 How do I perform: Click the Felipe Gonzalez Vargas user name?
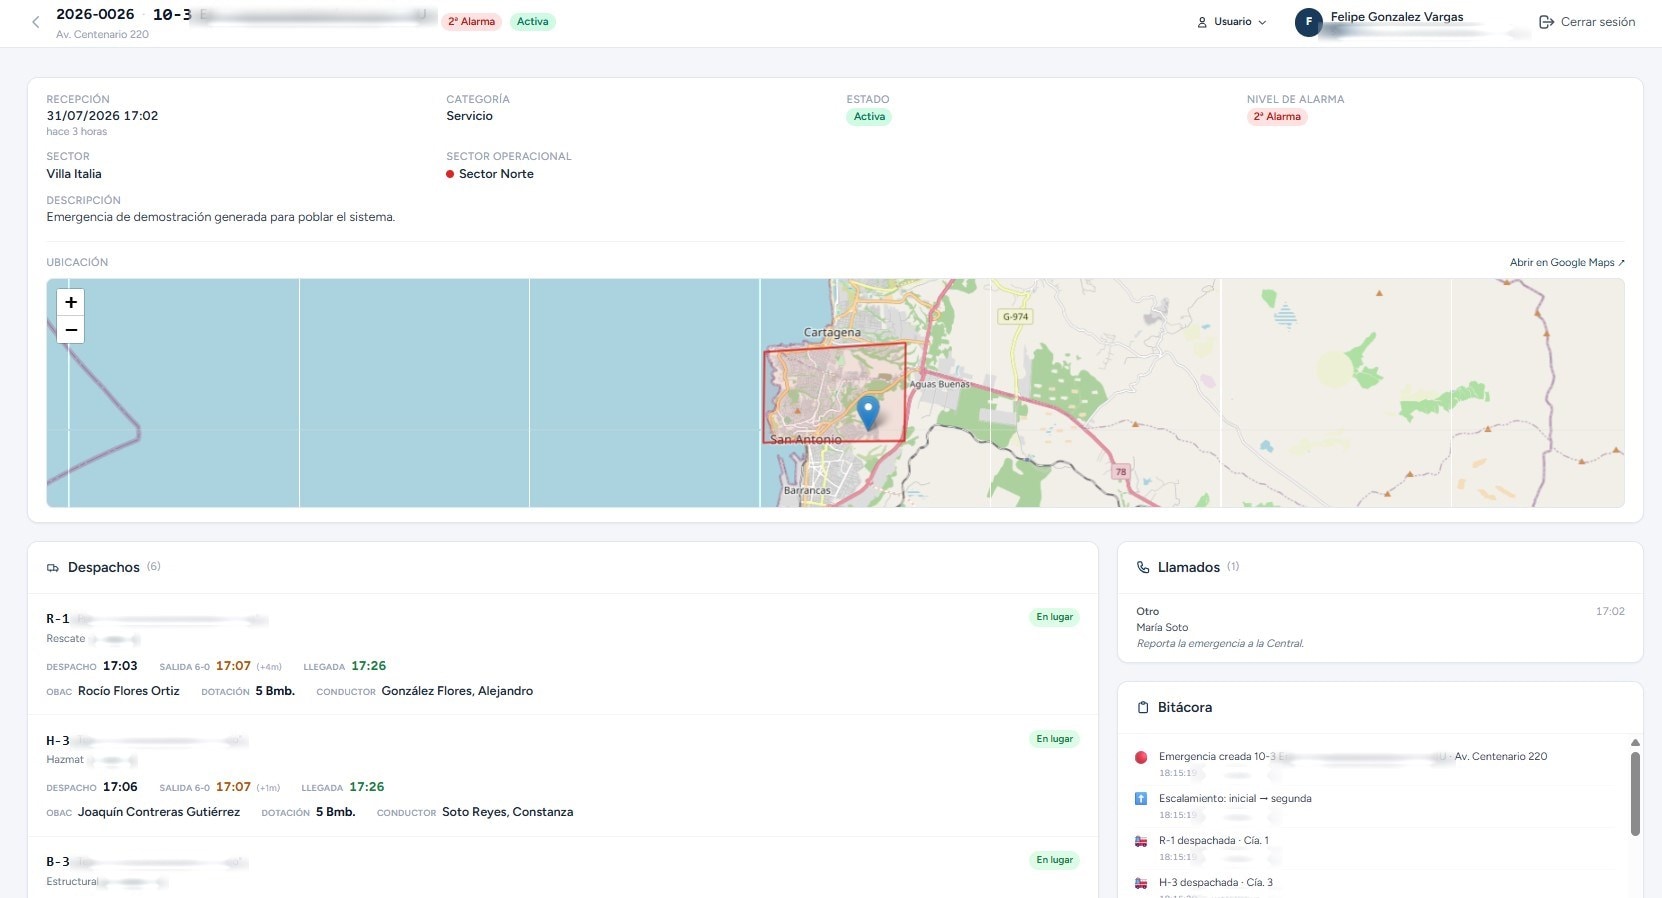(1397, 17)
